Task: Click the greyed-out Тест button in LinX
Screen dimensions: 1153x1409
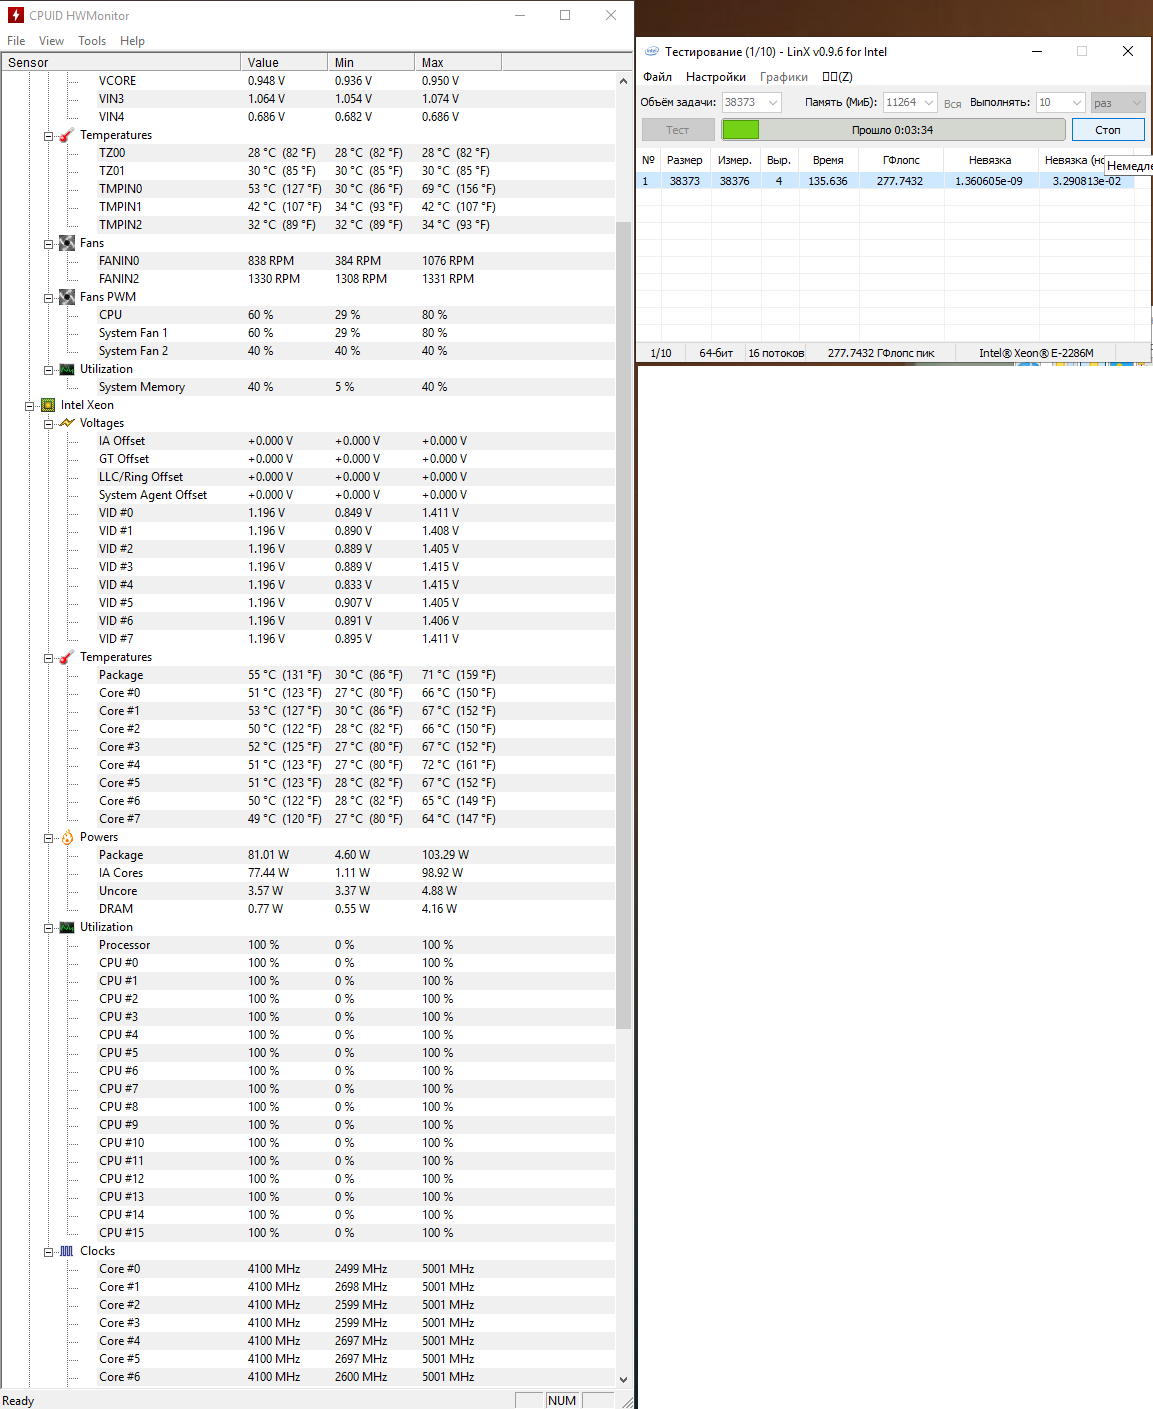Action: (678, 130)
